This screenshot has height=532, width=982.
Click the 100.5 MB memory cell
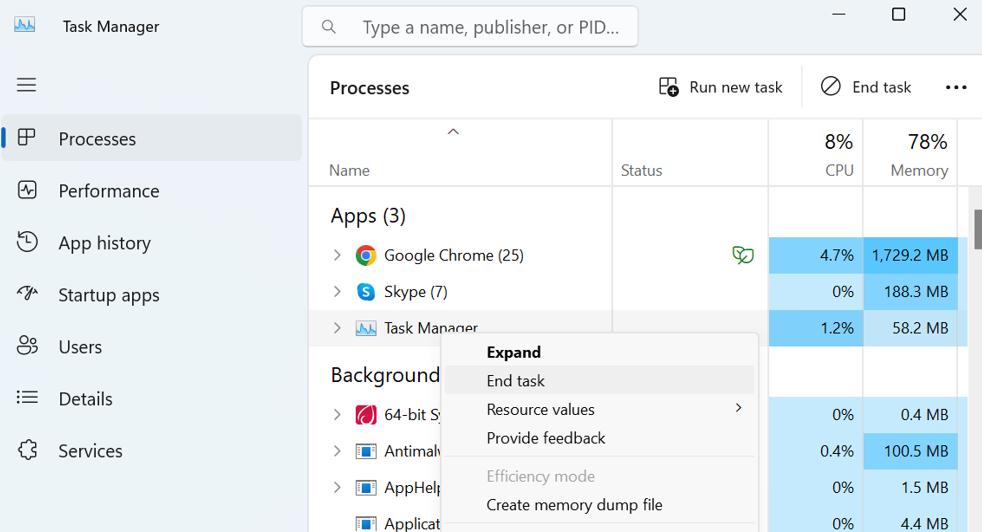tap(911, 451)
